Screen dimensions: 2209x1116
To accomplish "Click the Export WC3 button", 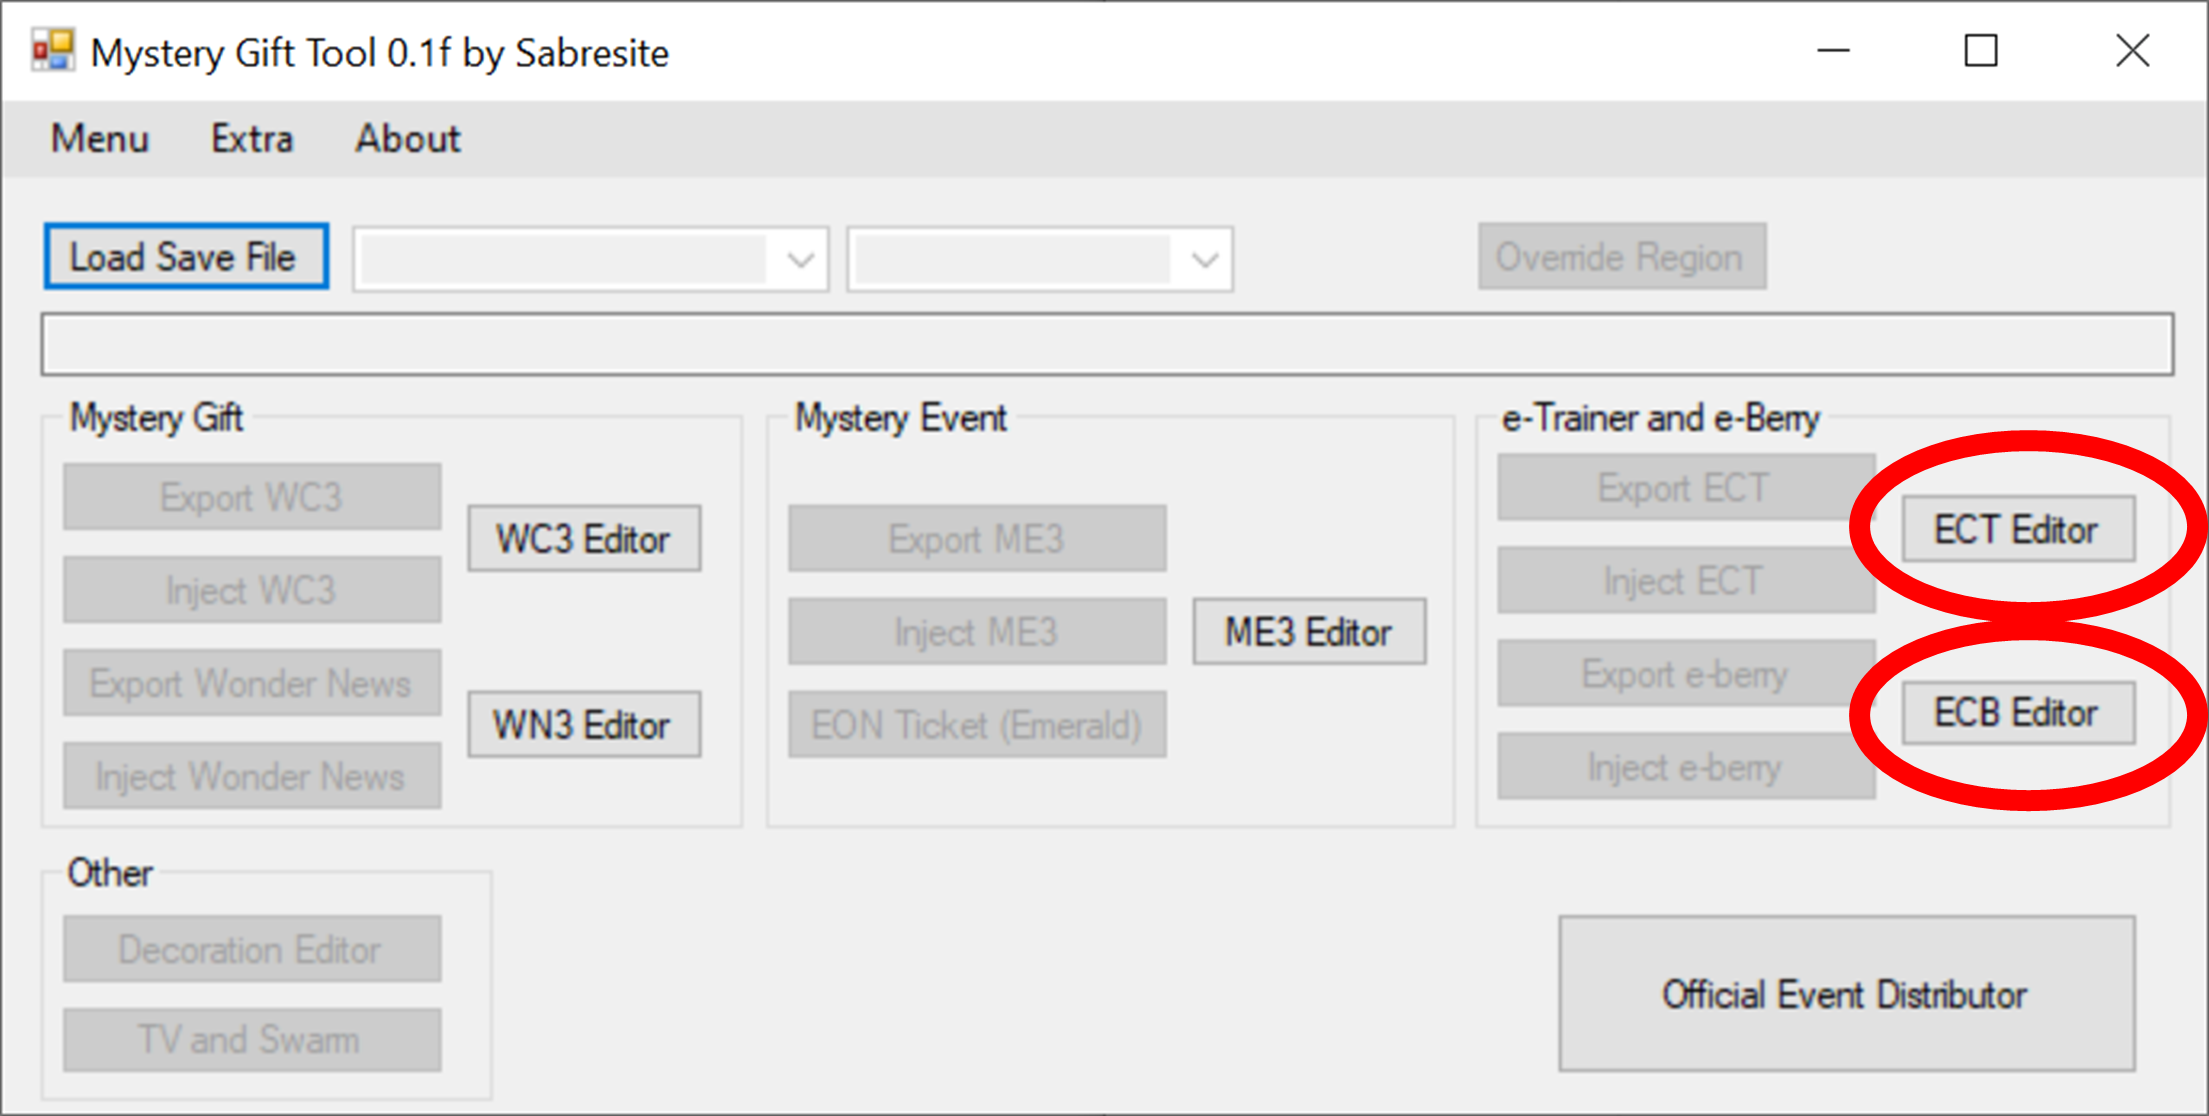I will coord(252,497).
